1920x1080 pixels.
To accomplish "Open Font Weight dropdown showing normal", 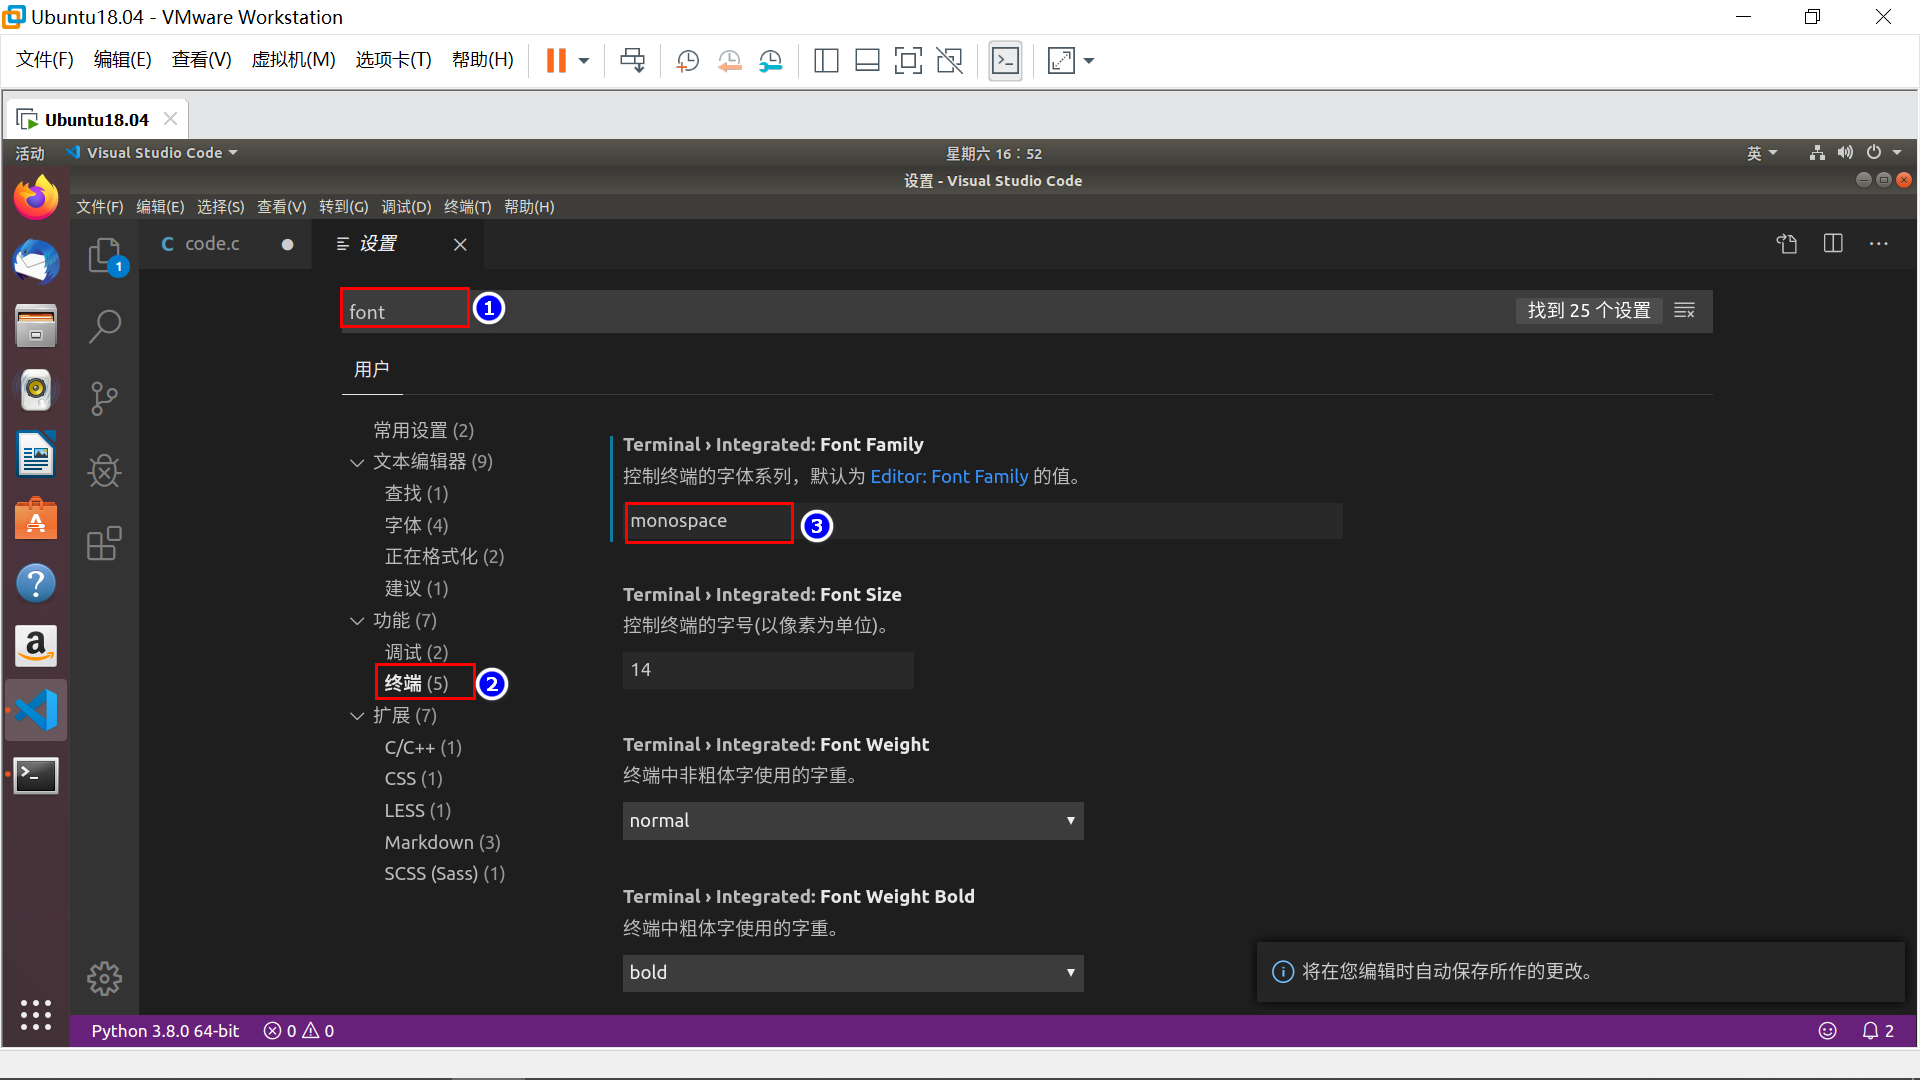I will (x=852, y=821).
